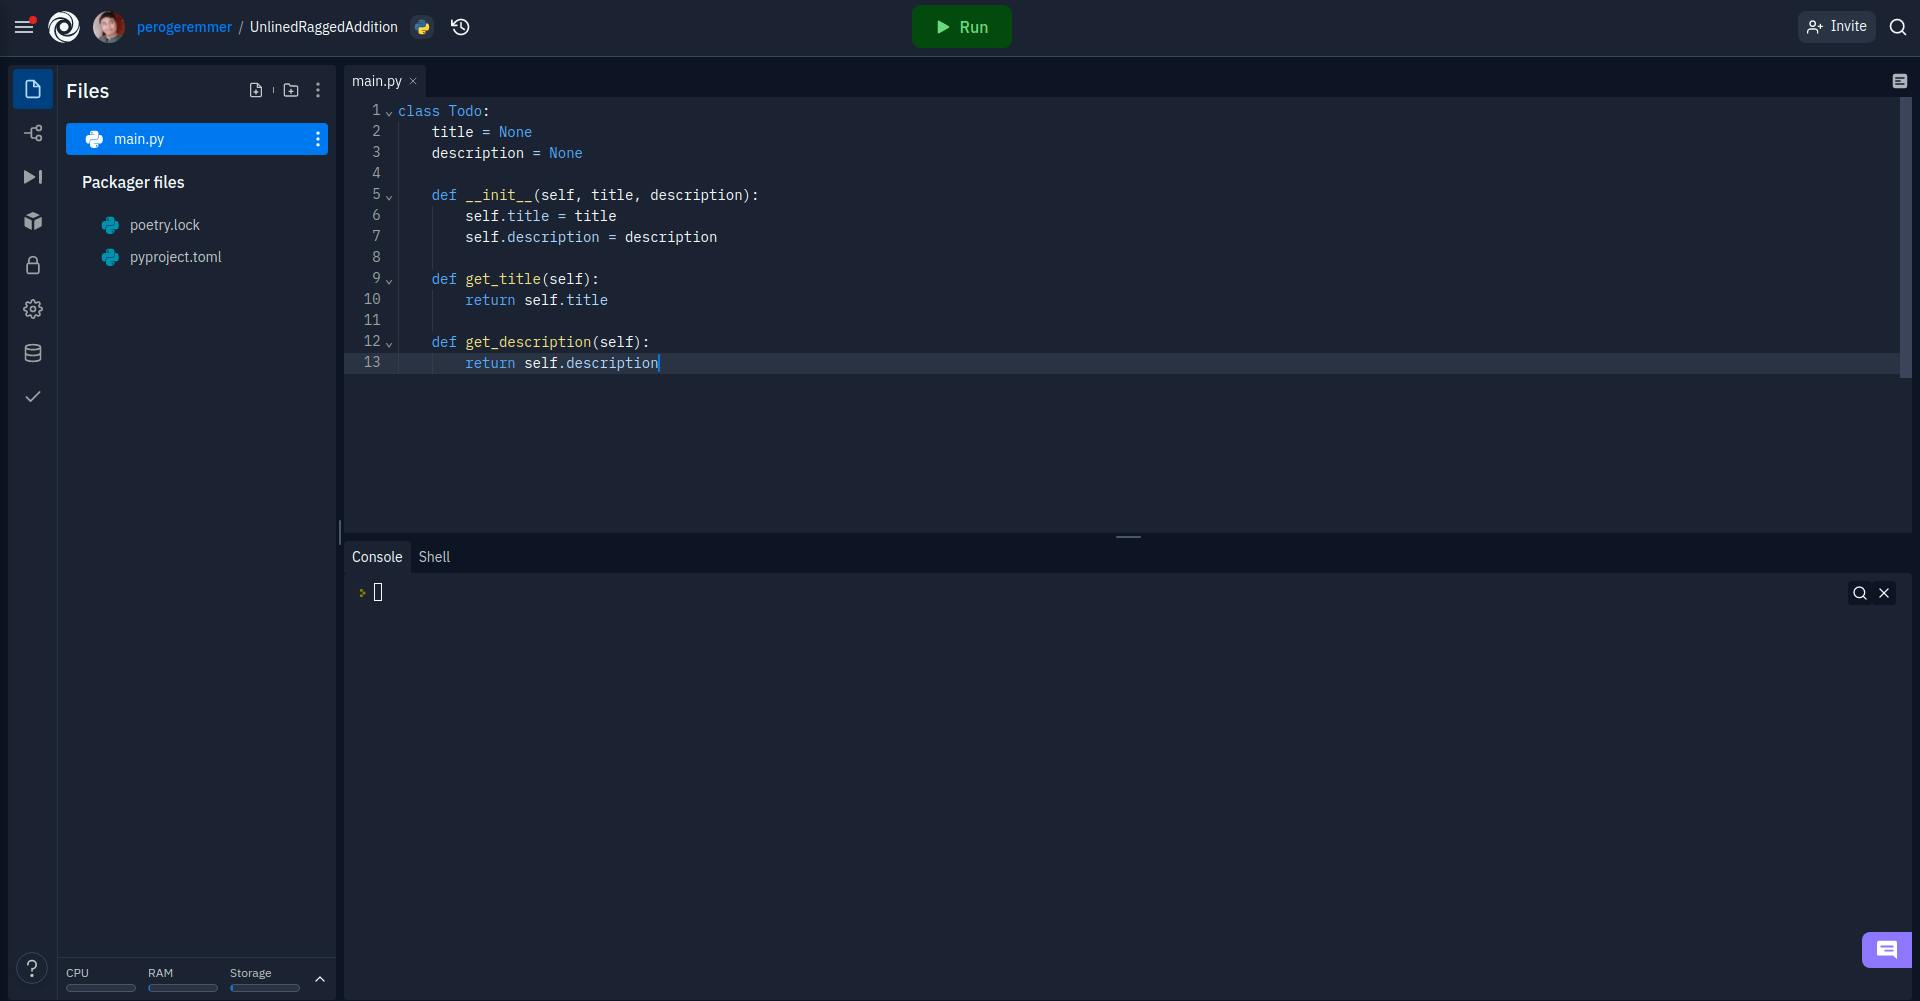Open Secrets lock icon
This screenshot has width=1920, height=1001.
point(33,265)
